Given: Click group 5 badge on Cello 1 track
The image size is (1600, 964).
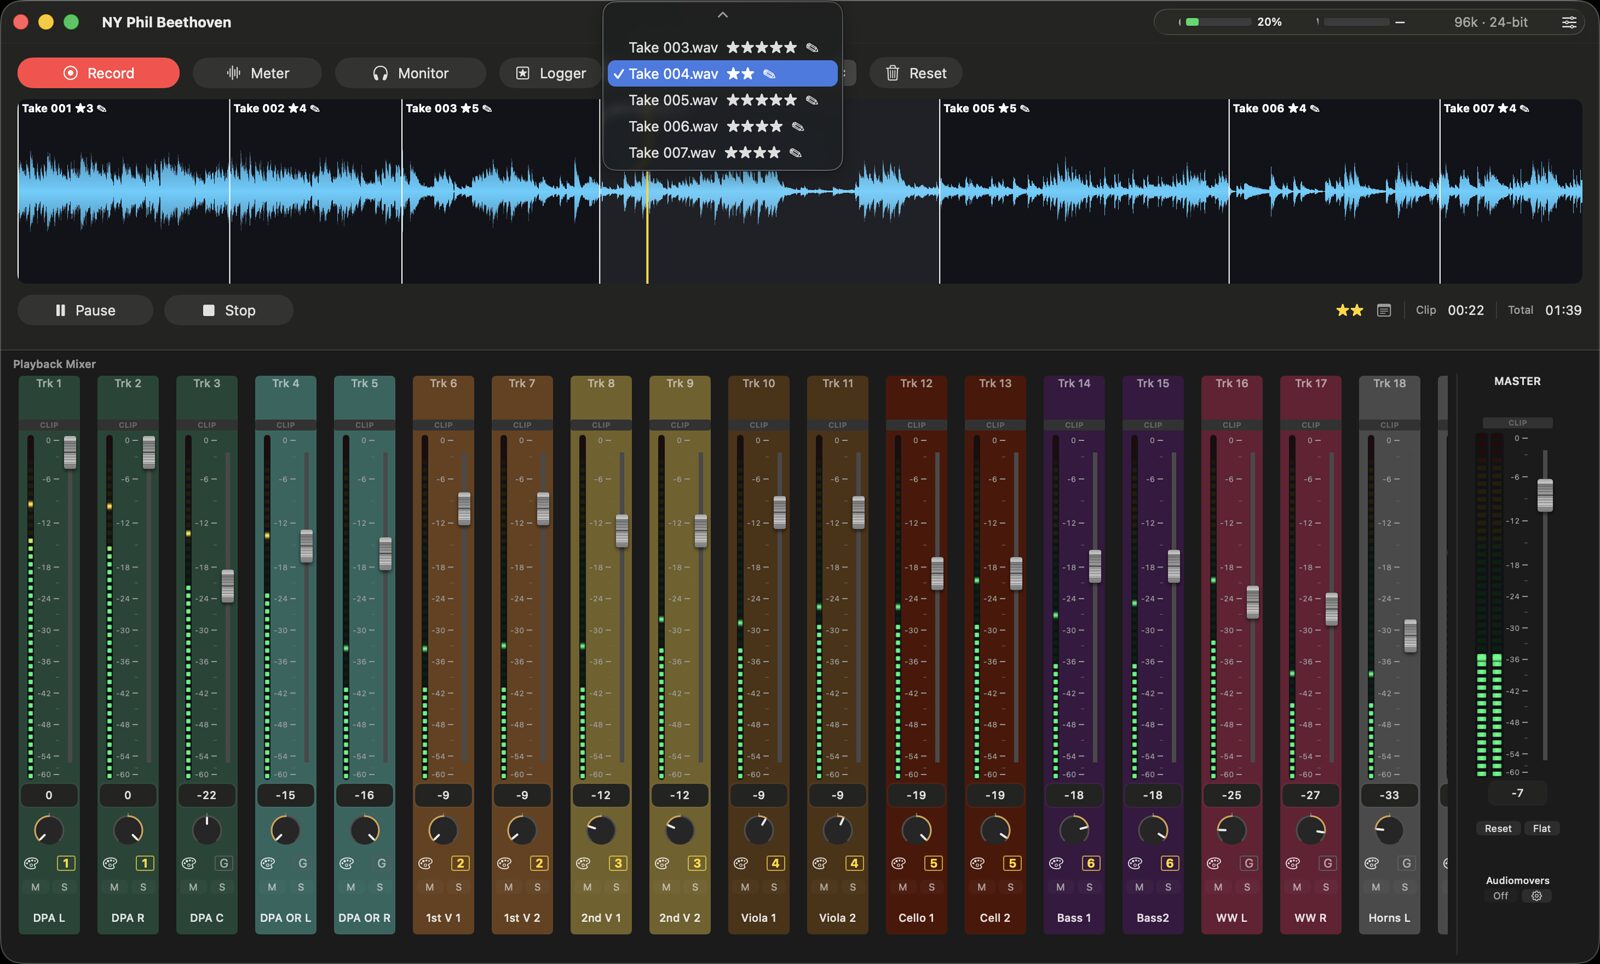Looking at the screenshot, I should [933, 863].
